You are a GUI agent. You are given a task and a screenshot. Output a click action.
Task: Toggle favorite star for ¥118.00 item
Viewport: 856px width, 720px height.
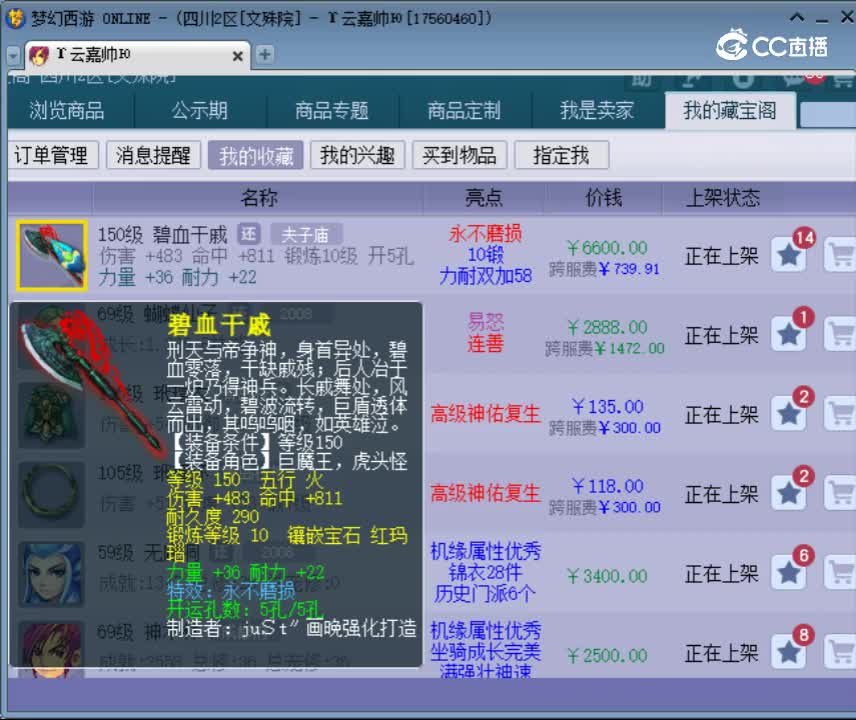pyautogui.click(x=788, y=493)
